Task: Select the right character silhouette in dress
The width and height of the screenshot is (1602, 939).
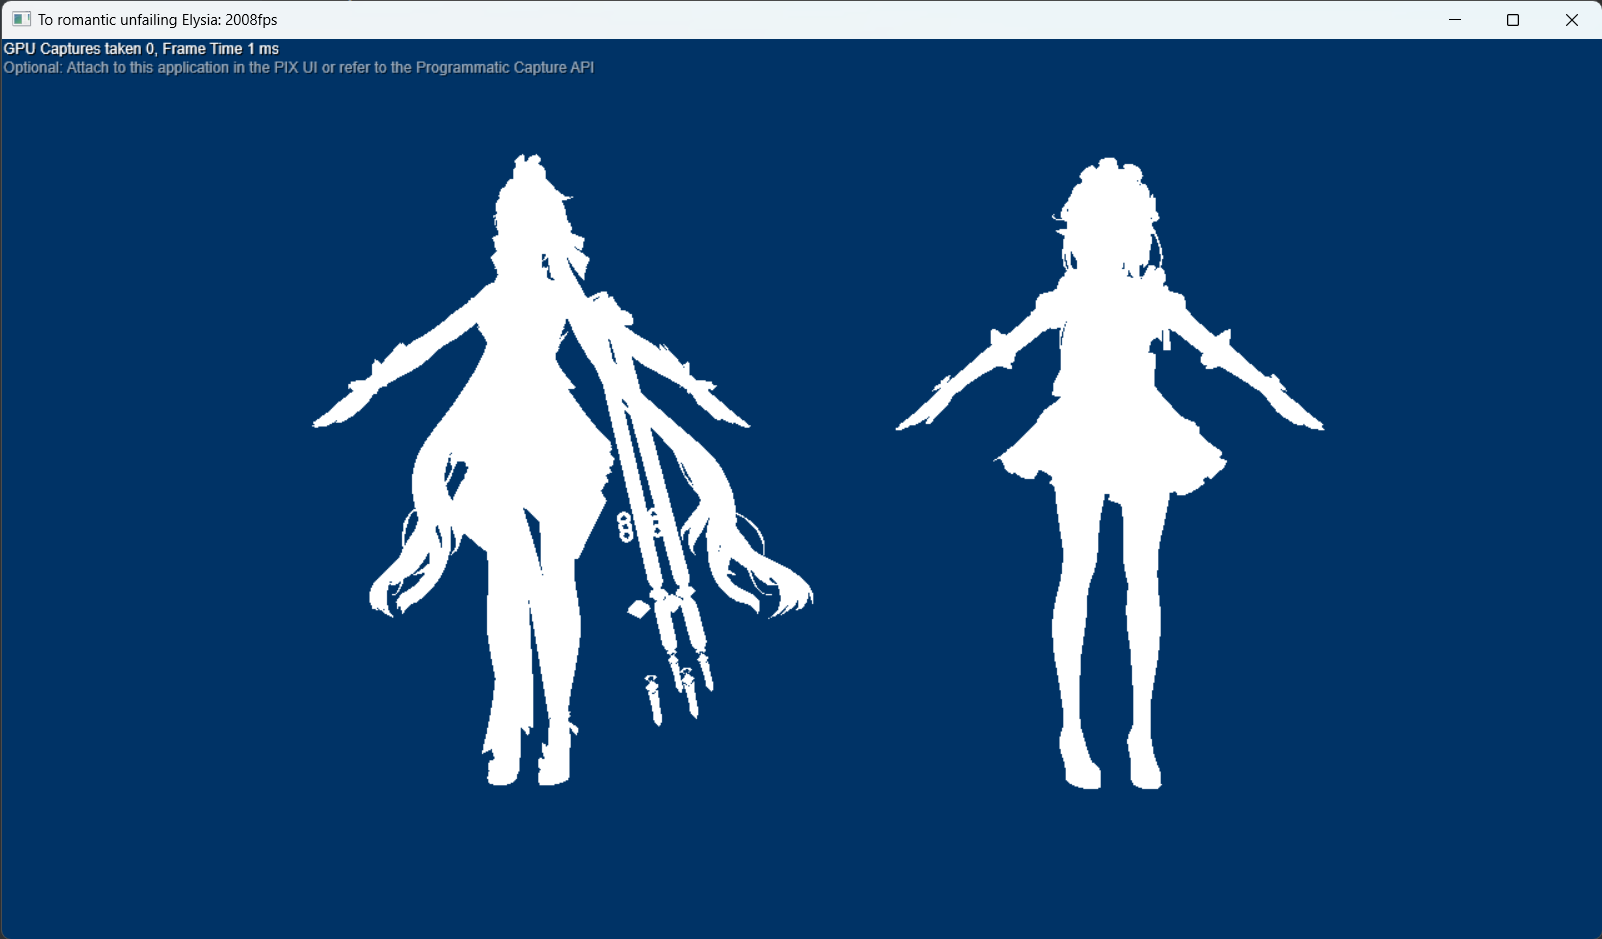Action: (x=1110, y=473)
